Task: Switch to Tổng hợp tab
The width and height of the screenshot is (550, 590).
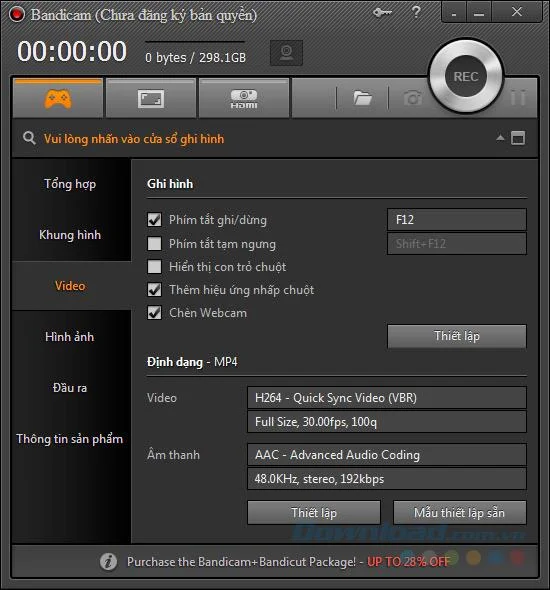Action: [x=70, y=184]
